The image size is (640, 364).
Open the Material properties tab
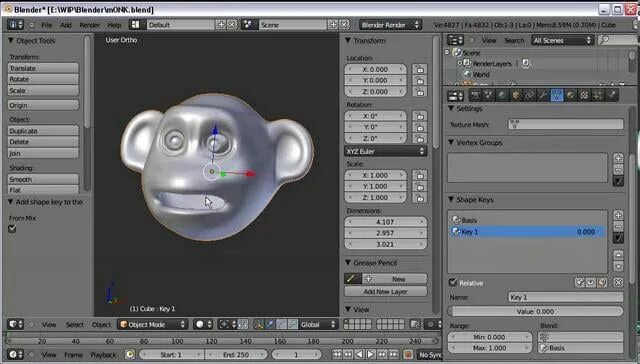571,95
